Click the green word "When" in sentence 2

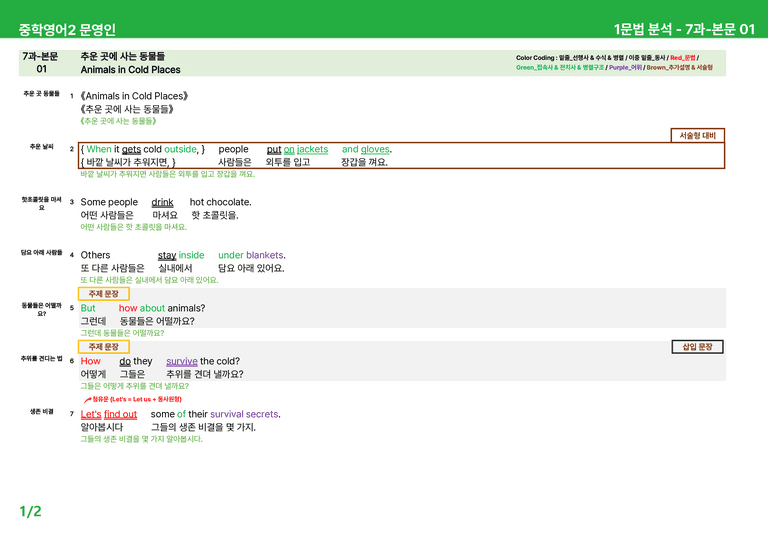[x=99, y=149]
